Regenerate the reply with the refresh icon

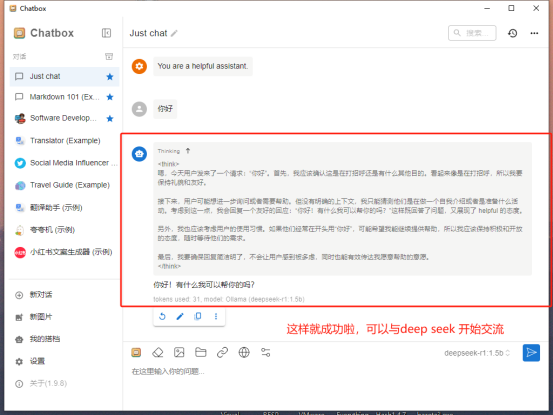coord(162,316)
